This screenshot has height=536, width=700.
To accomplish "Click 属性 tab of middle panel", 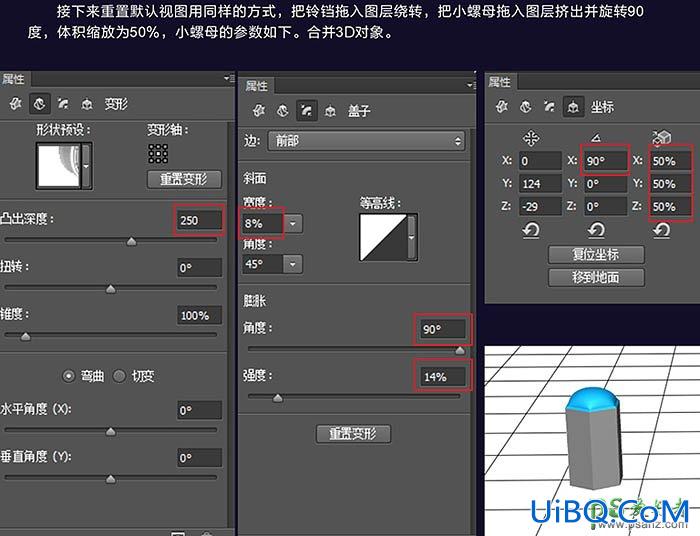I will pos(256,85).
